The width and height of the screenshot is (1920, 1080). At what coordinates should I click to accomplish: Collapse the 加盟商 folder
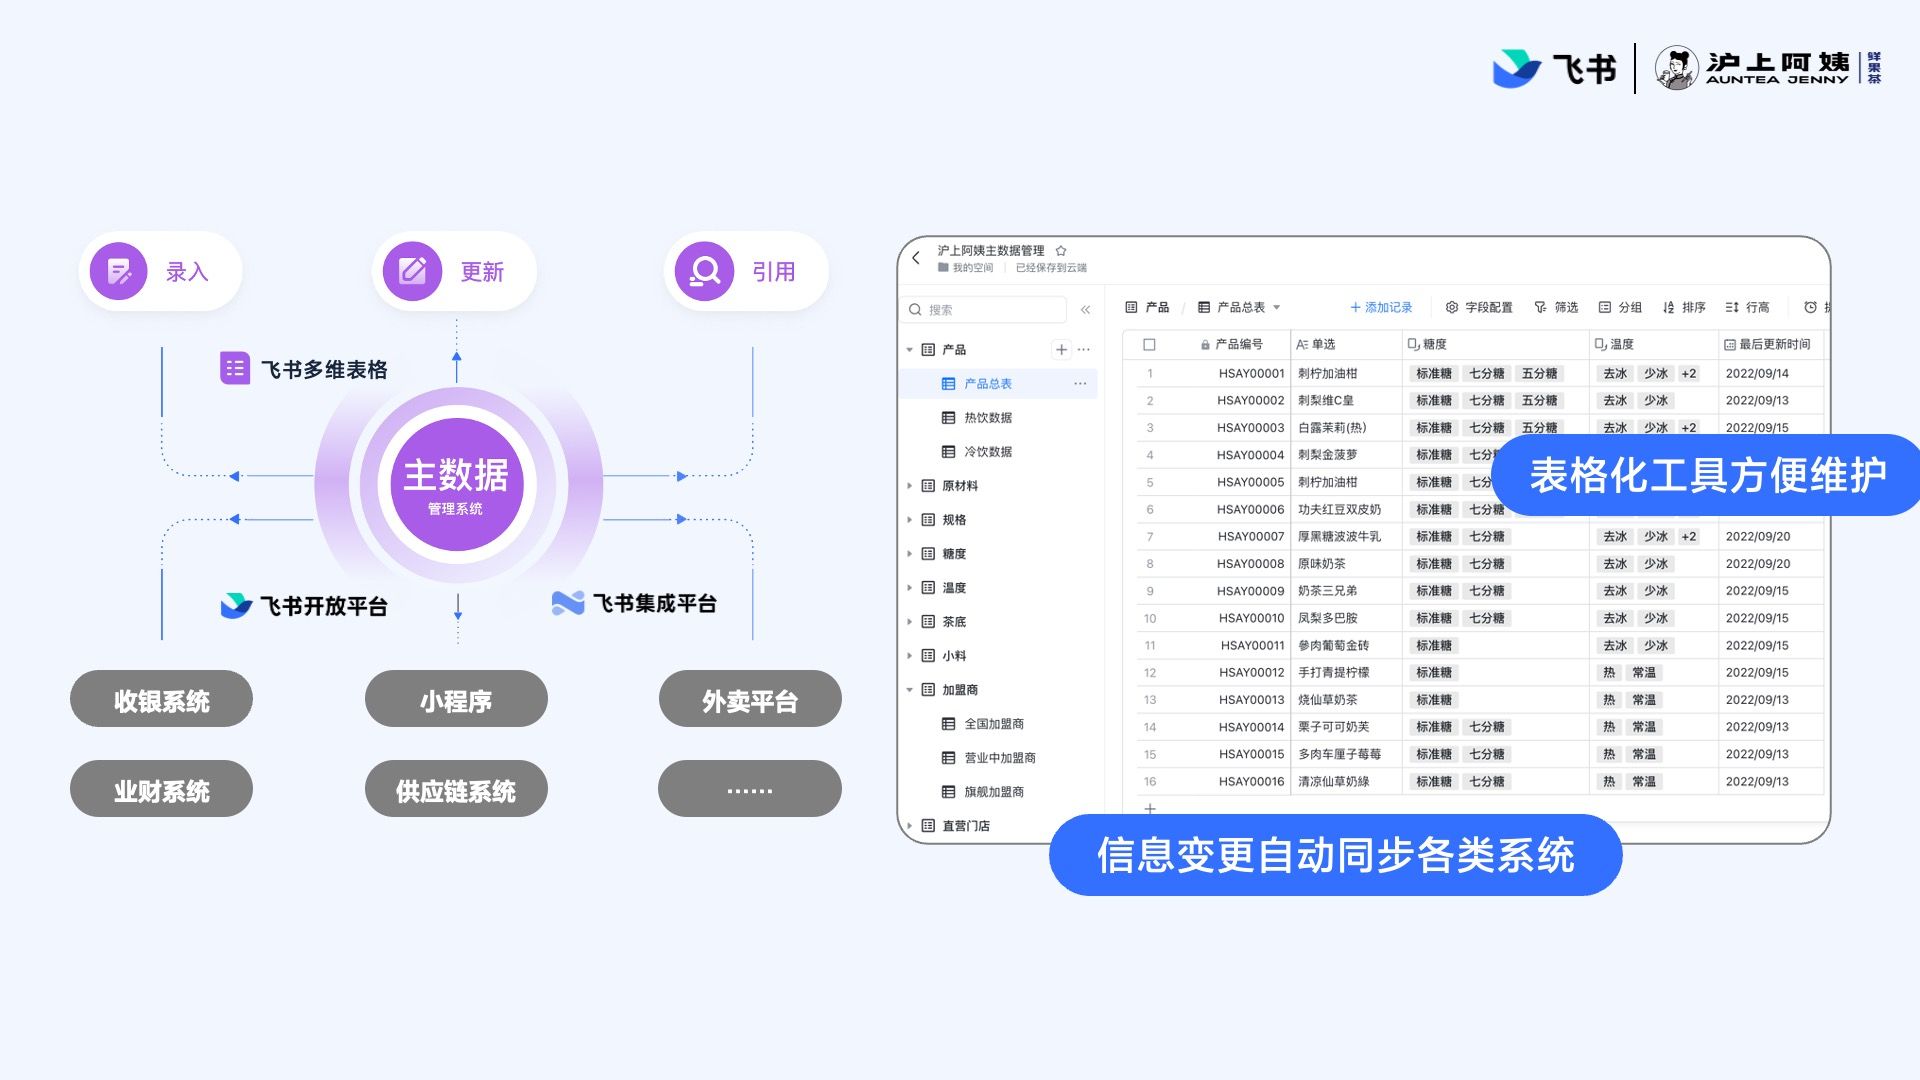point(909,690)
